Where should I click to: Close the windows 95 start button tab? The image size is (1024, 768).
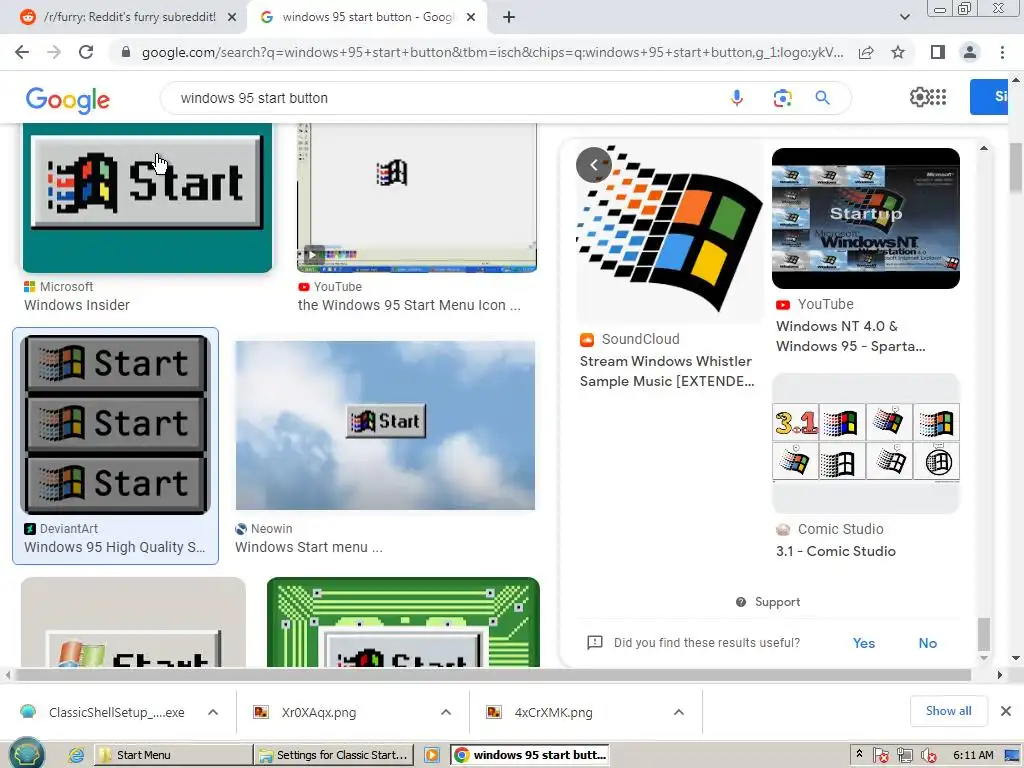click(471, 17)
